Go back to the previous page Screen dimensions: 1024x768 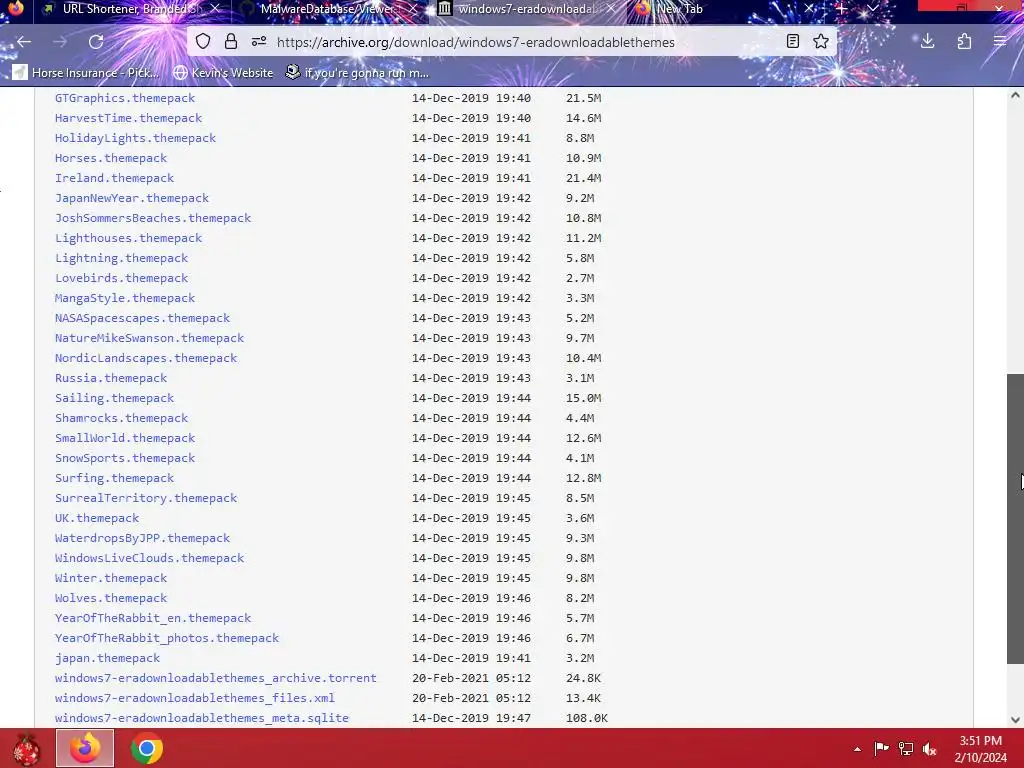coord(24,42)
